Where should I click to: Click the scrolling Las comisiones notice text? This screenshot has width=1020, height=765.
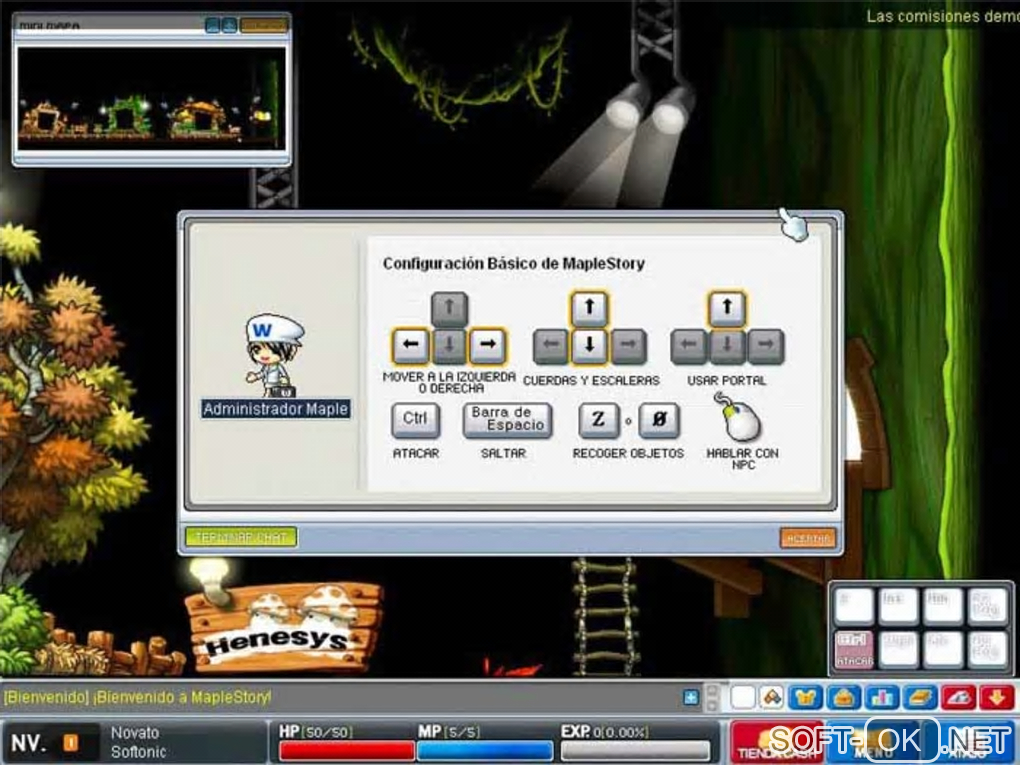(x=943, y=16)
